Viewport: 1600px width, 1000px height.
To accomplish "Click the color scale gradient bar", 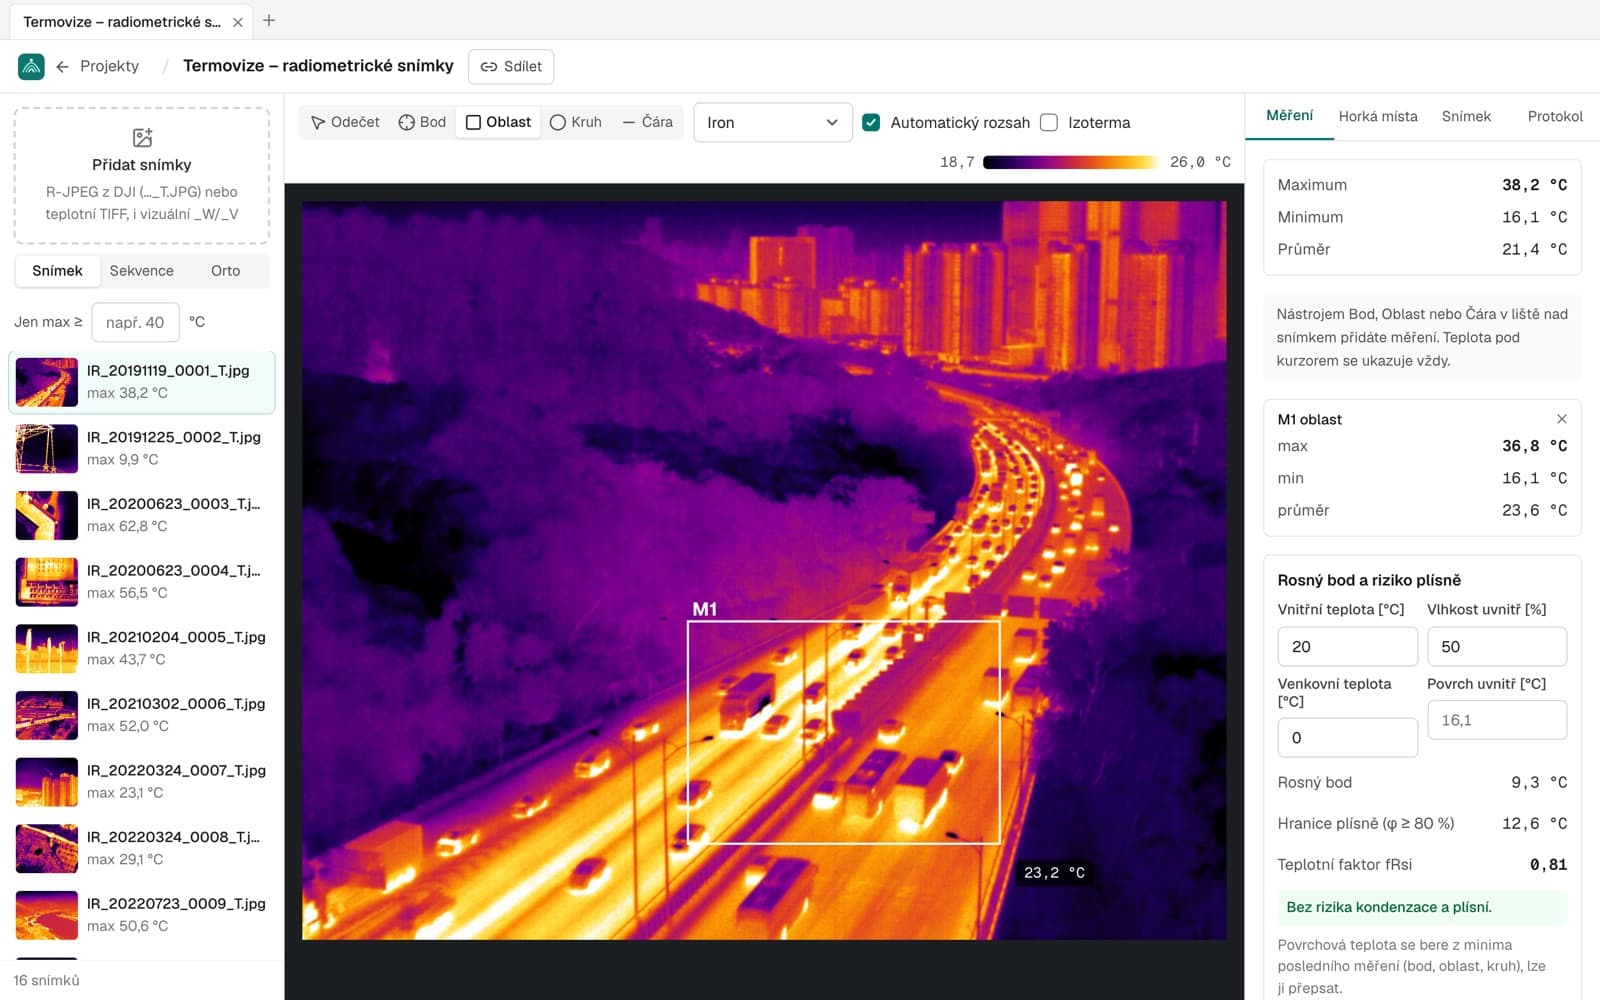I will point(1069,162).
